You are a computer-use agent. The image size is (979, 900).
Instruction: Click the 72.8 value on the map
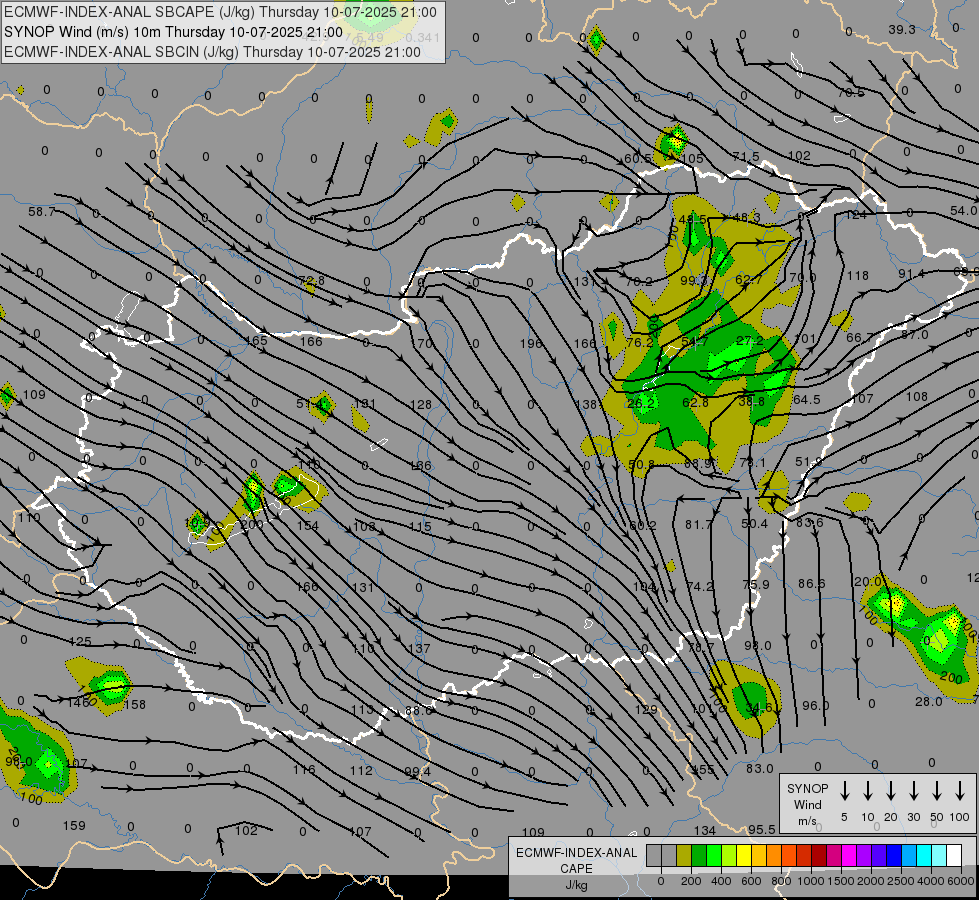[312, 280]
